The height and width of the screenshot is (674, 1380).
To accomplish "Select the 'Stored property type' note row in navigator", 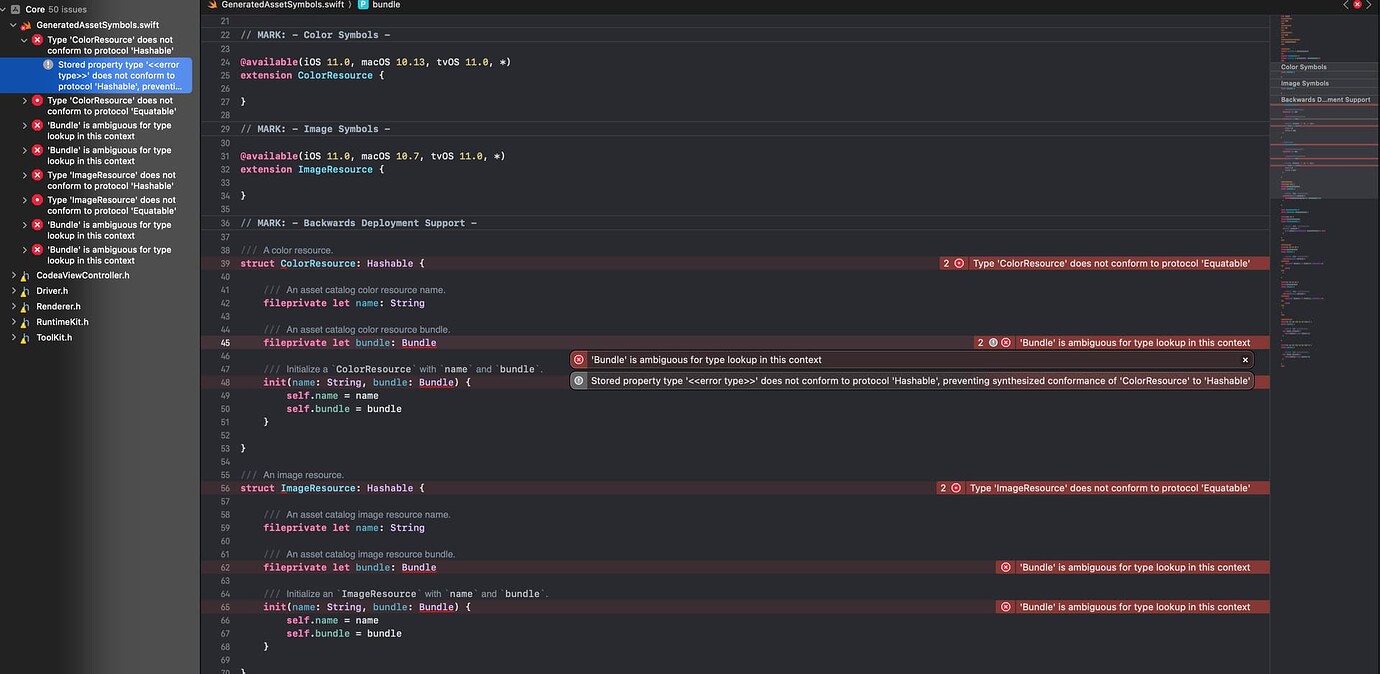I will point(96,75).
